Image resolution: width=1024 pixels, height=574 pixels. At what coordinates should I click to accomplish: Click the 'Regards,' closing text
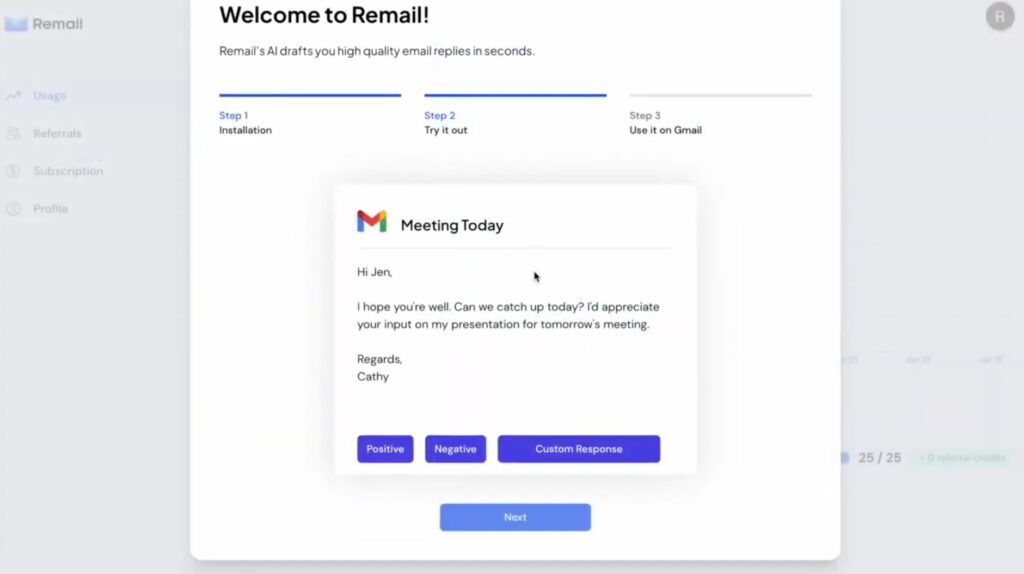click(x=379, y=359)
